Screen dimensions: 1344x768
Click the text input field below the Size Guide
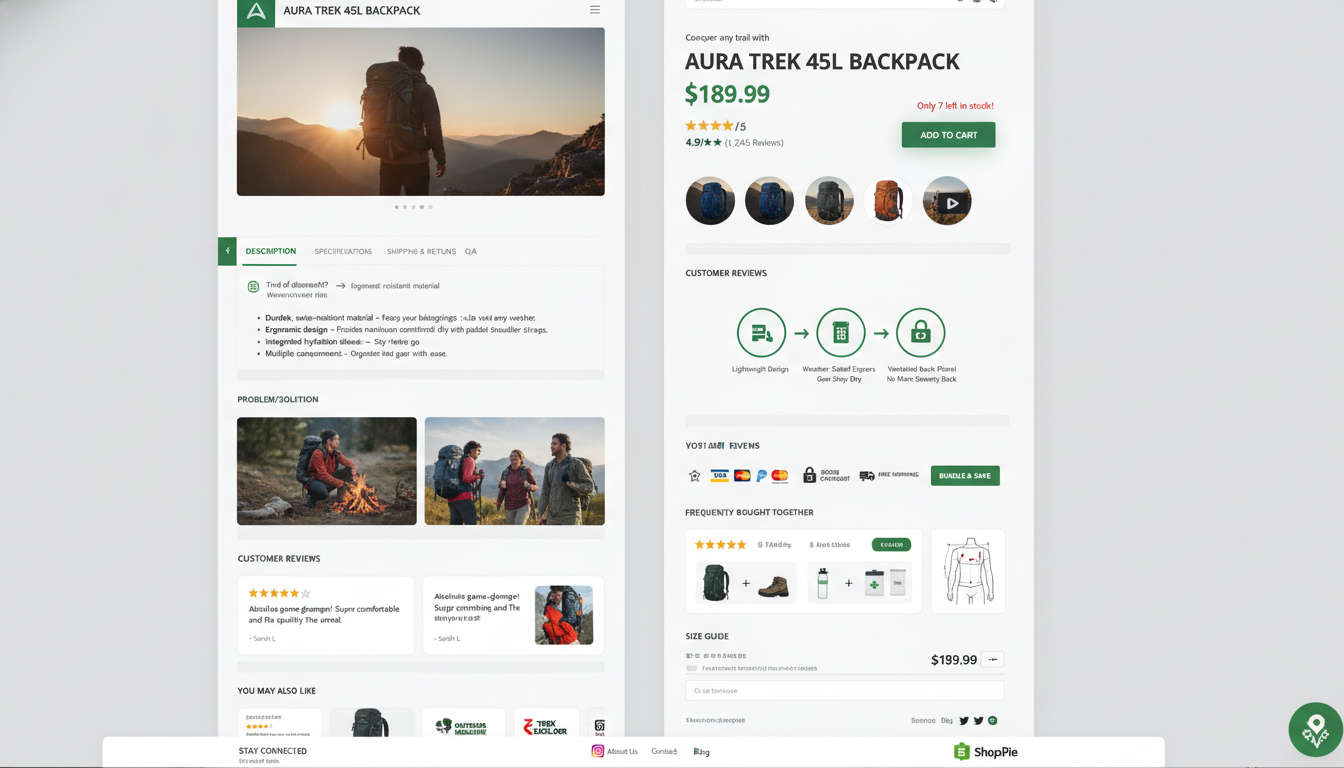[843, 689]
